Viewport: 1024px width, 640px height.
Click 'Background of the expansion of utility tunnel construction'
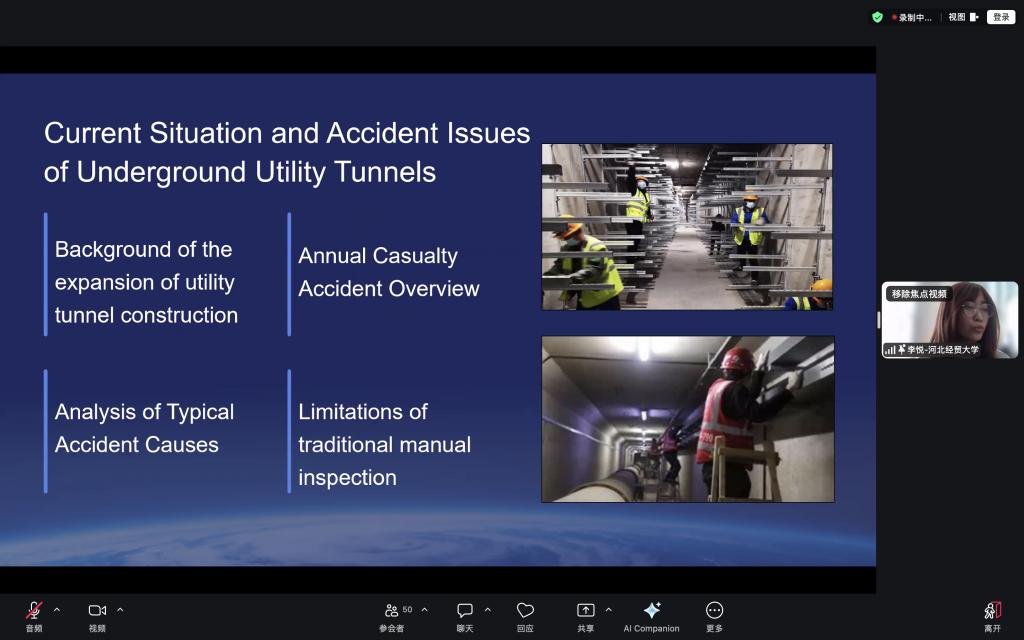[146, 282]
